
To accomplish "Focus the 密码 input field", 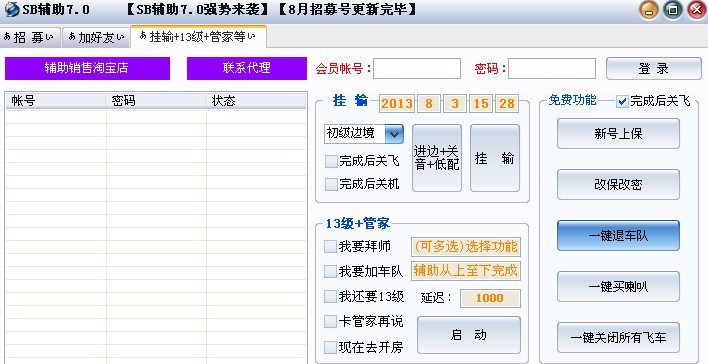I will pos(552,69).
